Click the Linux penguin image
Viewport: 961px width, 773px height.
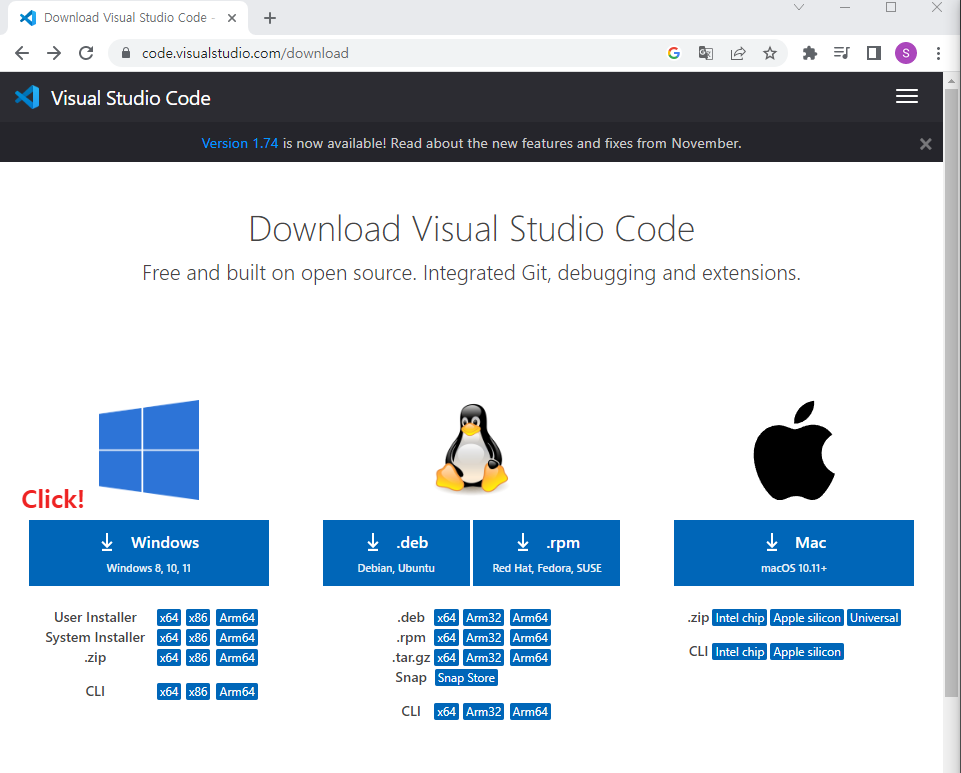coord(471,448)
